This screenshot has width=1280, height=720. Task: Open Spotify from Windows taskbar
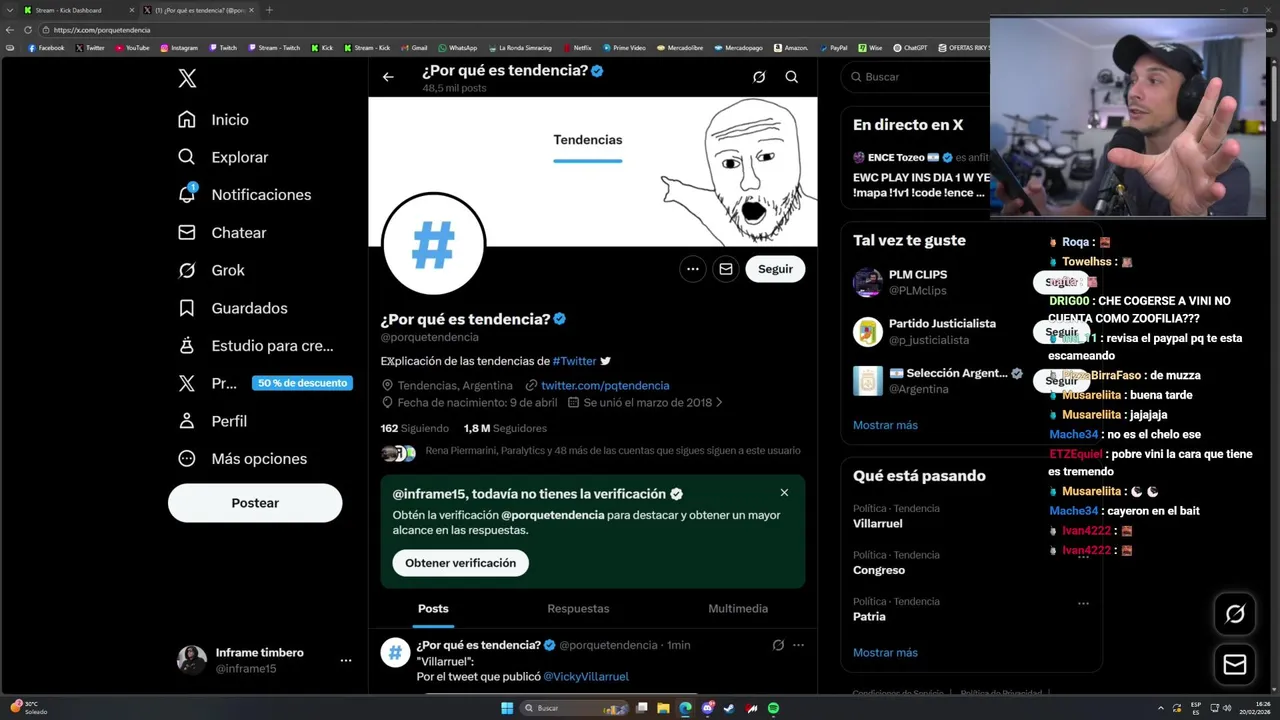(x=773, y=708)
